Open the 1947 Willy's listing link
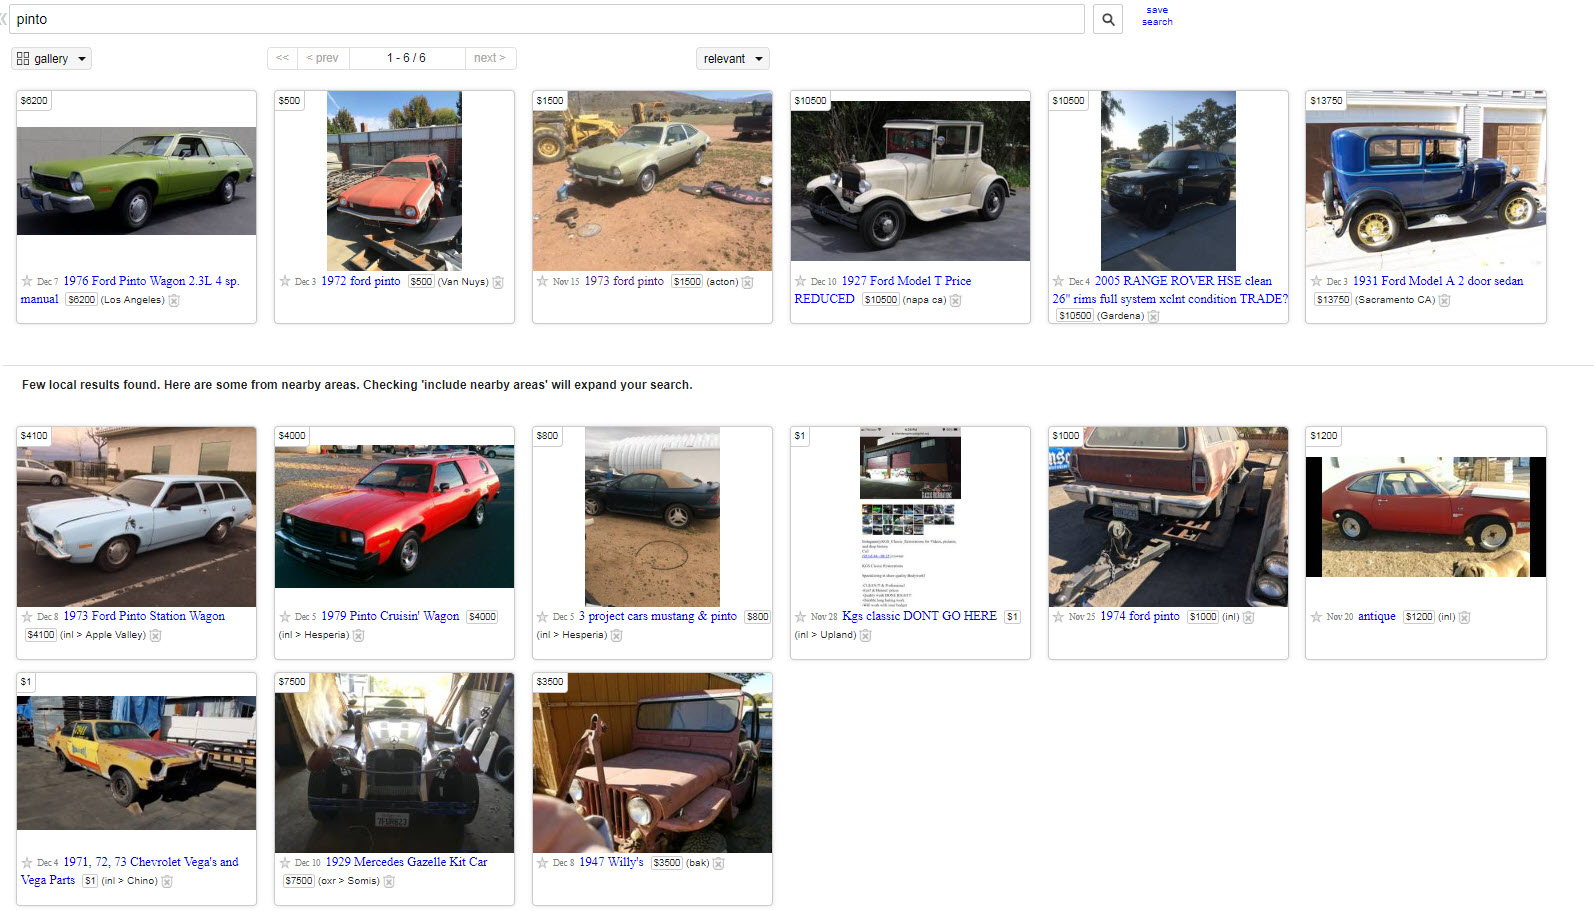The width and height of the screenshot is (1594, 911). [611, 862]
